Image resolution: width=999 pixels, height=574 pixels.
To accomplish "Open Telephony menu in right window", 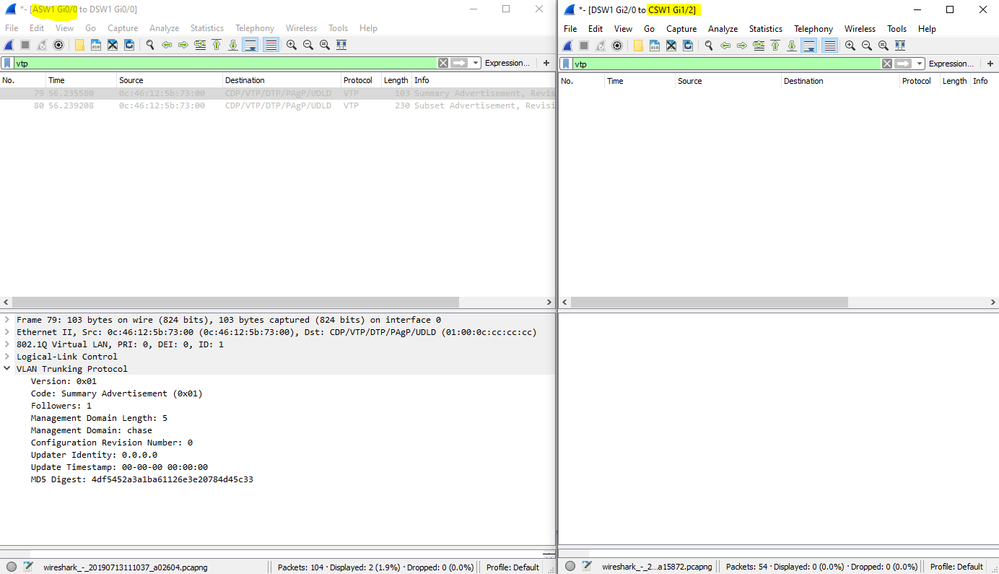I will pos(813,29).
